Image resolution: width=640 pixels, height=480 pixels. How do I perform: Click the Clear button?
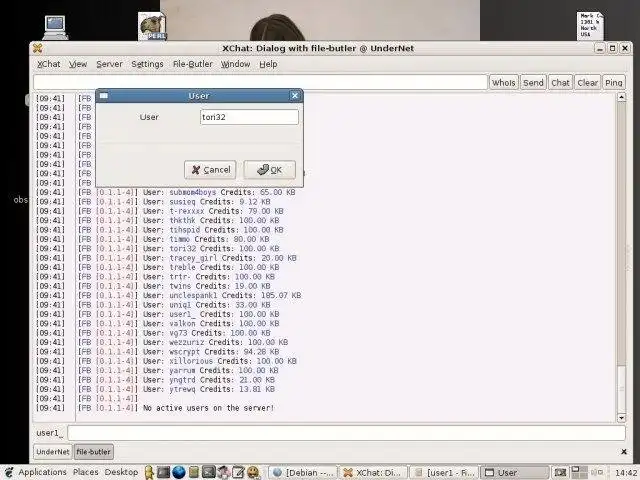click(x=587, y=82)
